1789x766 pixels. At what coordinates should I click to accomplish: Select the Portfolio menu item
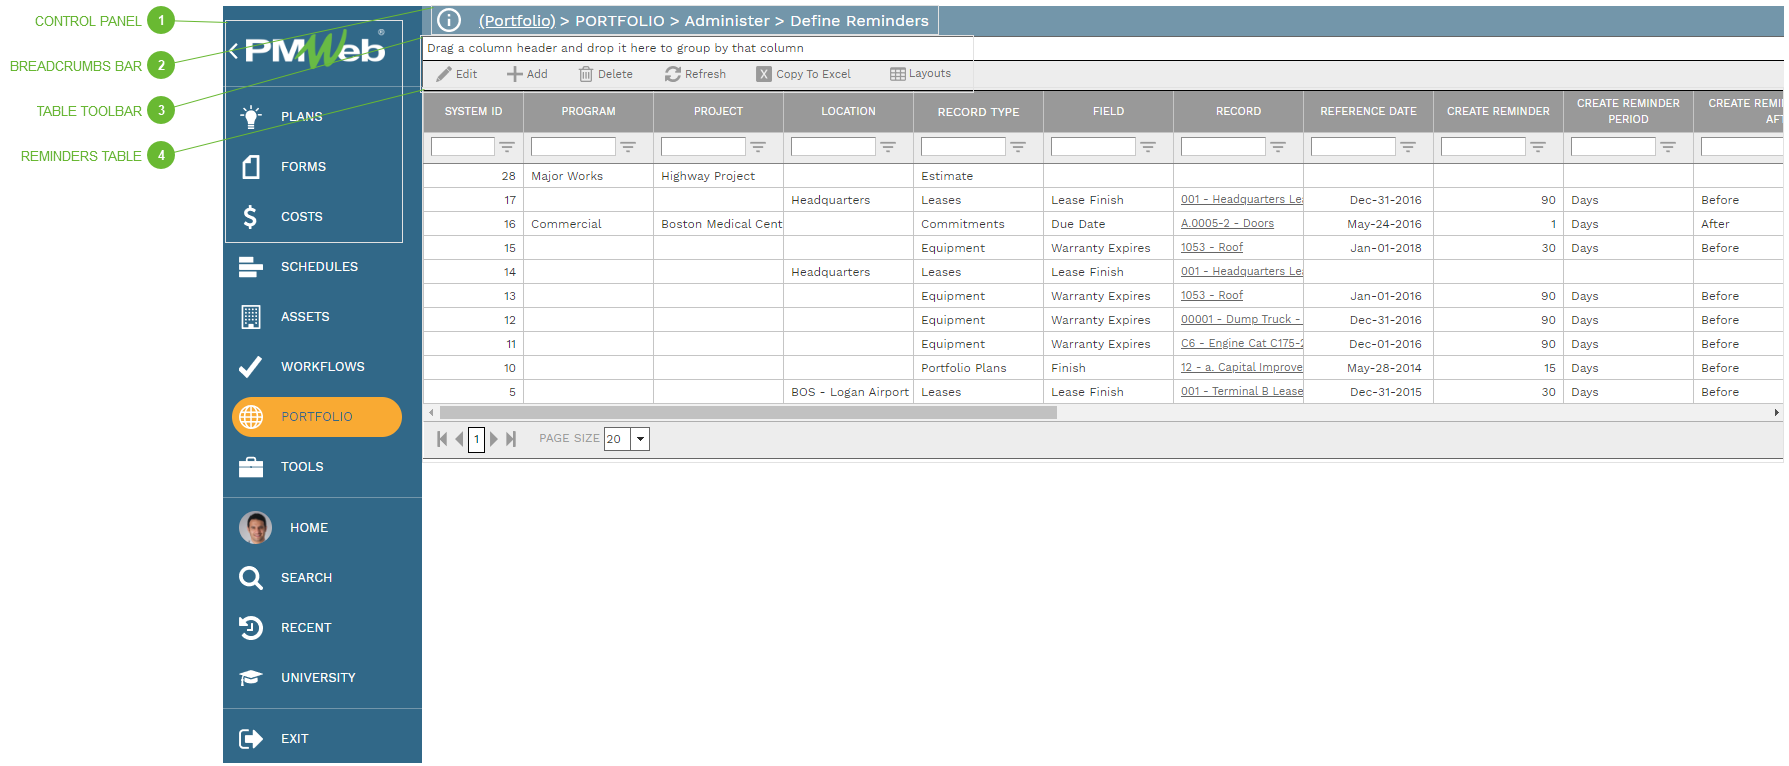316,417
